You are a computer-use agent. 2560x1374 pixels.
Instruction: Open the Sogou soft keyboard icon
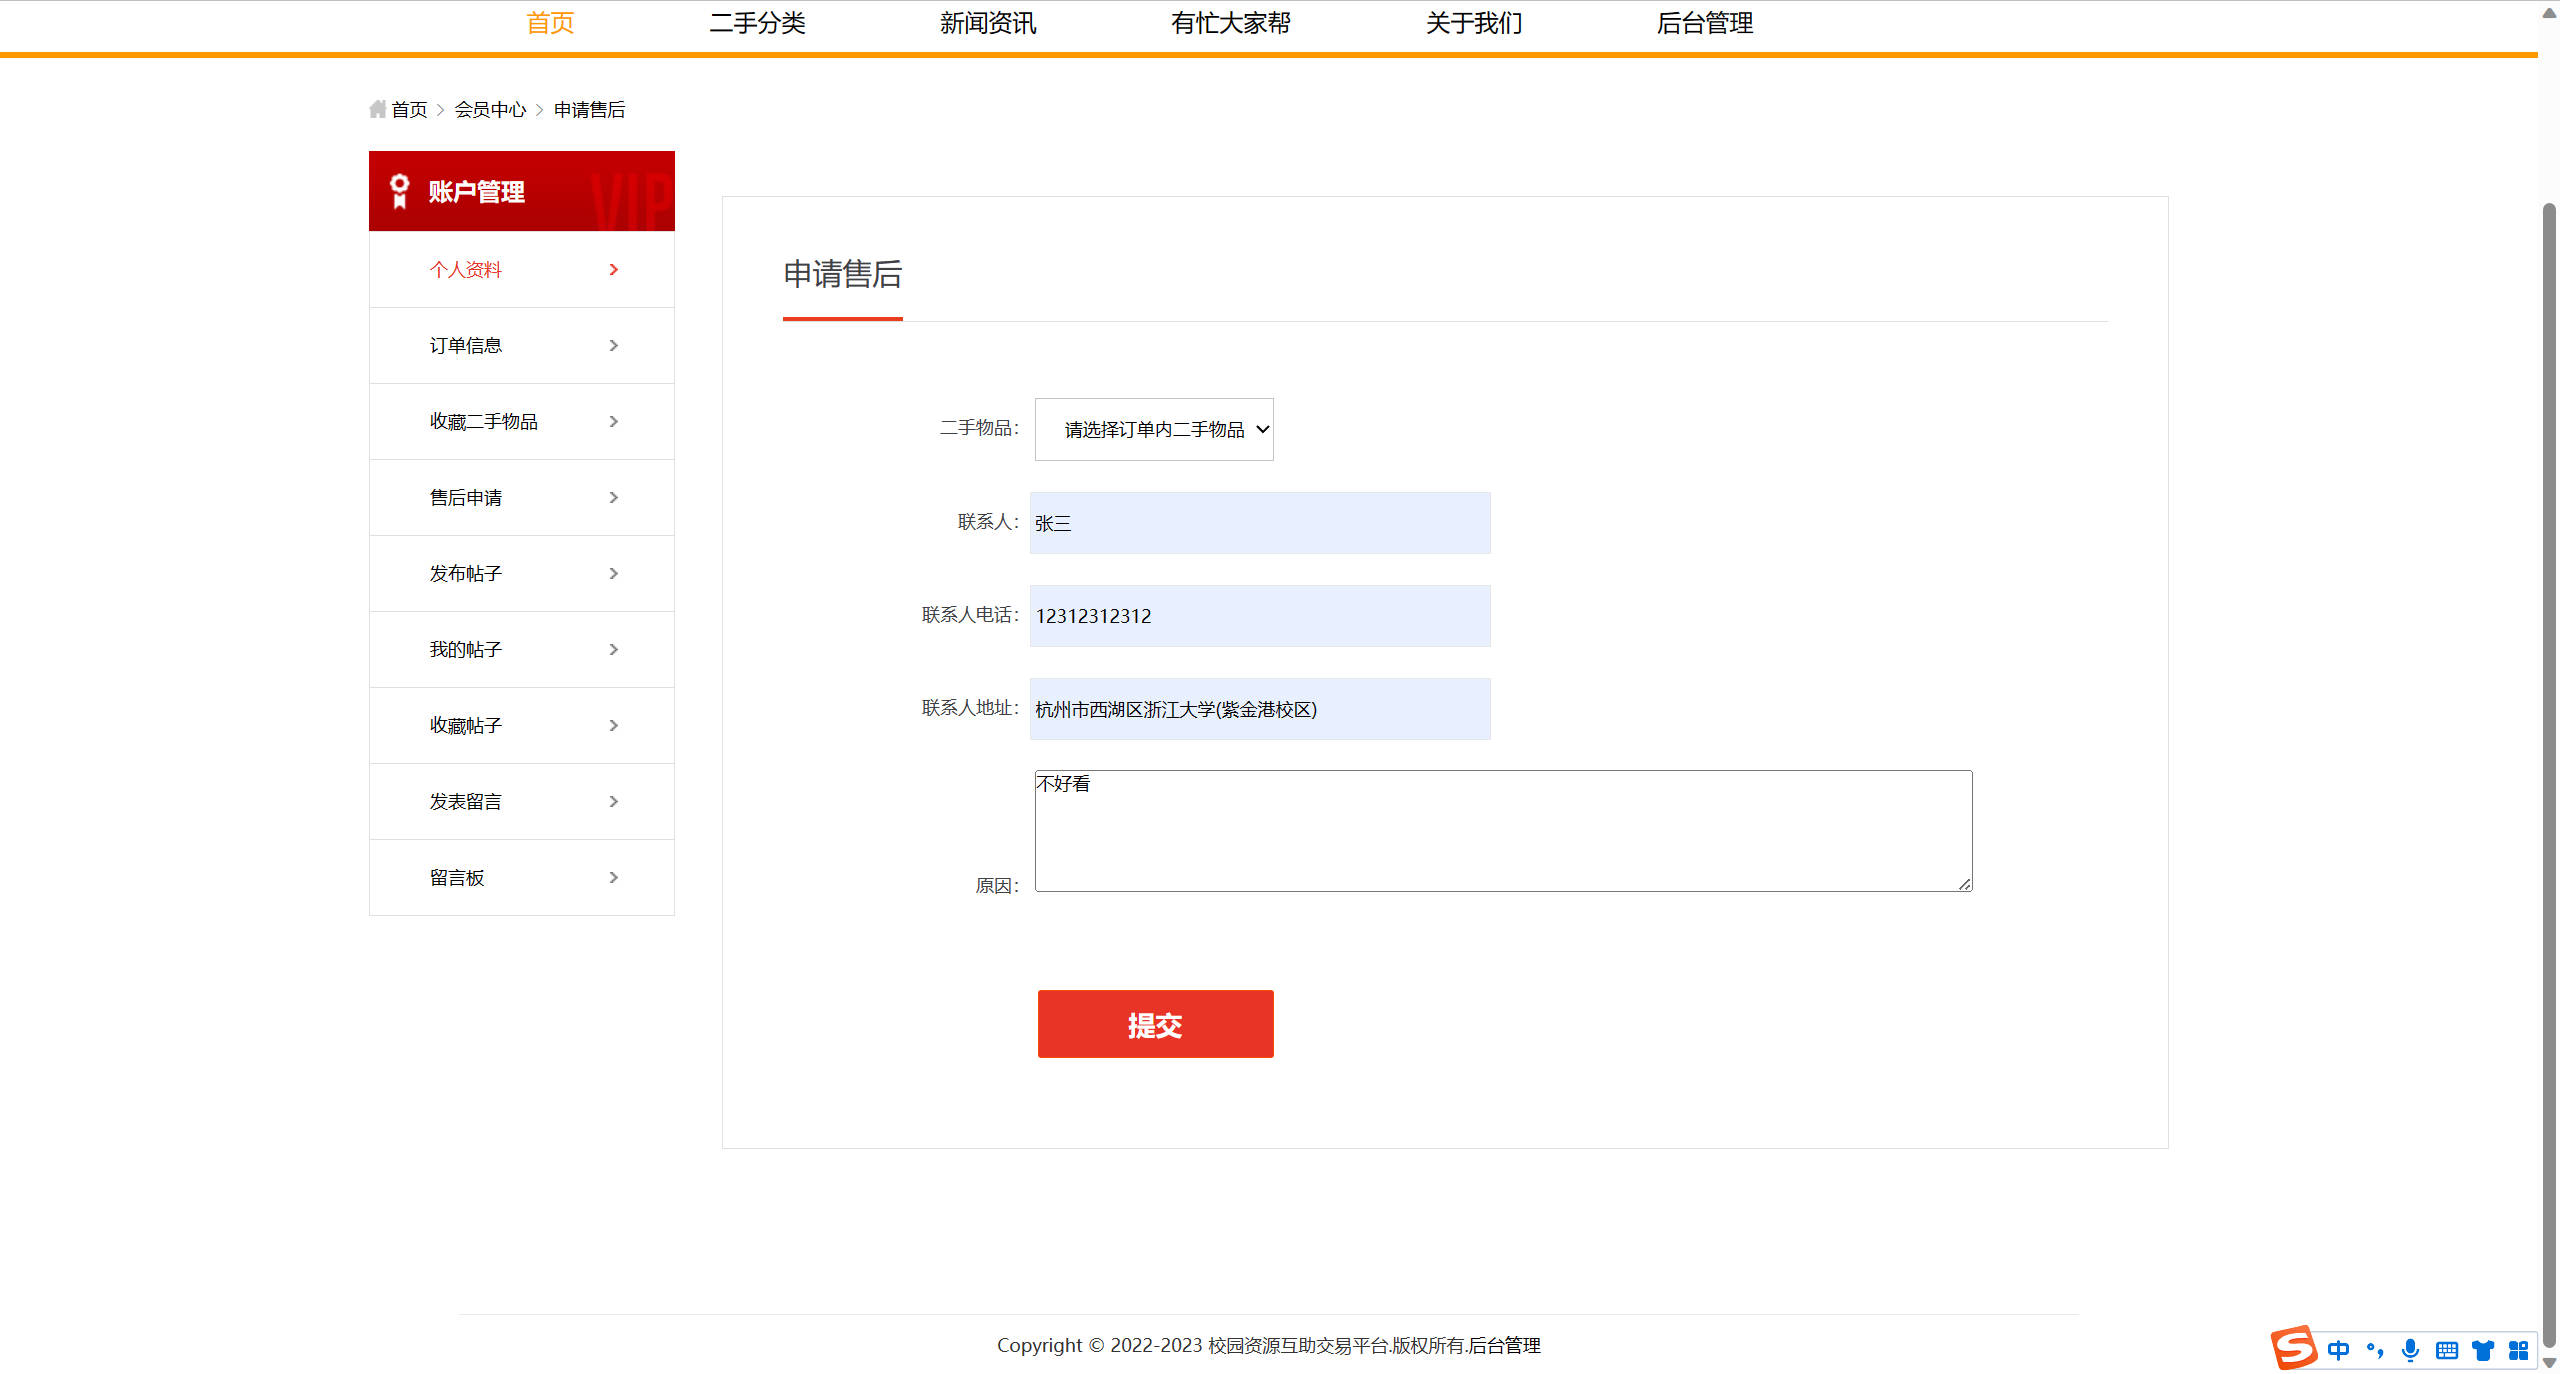[2447, 1349]
